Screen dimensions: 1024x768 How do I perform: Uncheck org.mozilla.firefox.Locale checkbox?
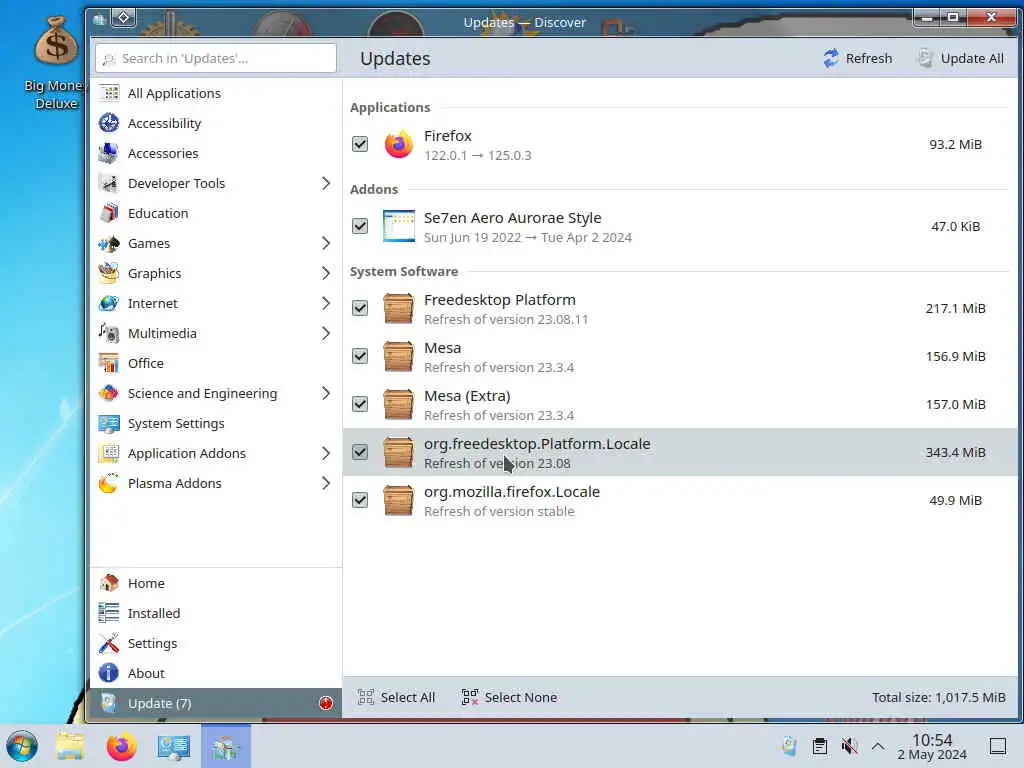tap(360, 500)
